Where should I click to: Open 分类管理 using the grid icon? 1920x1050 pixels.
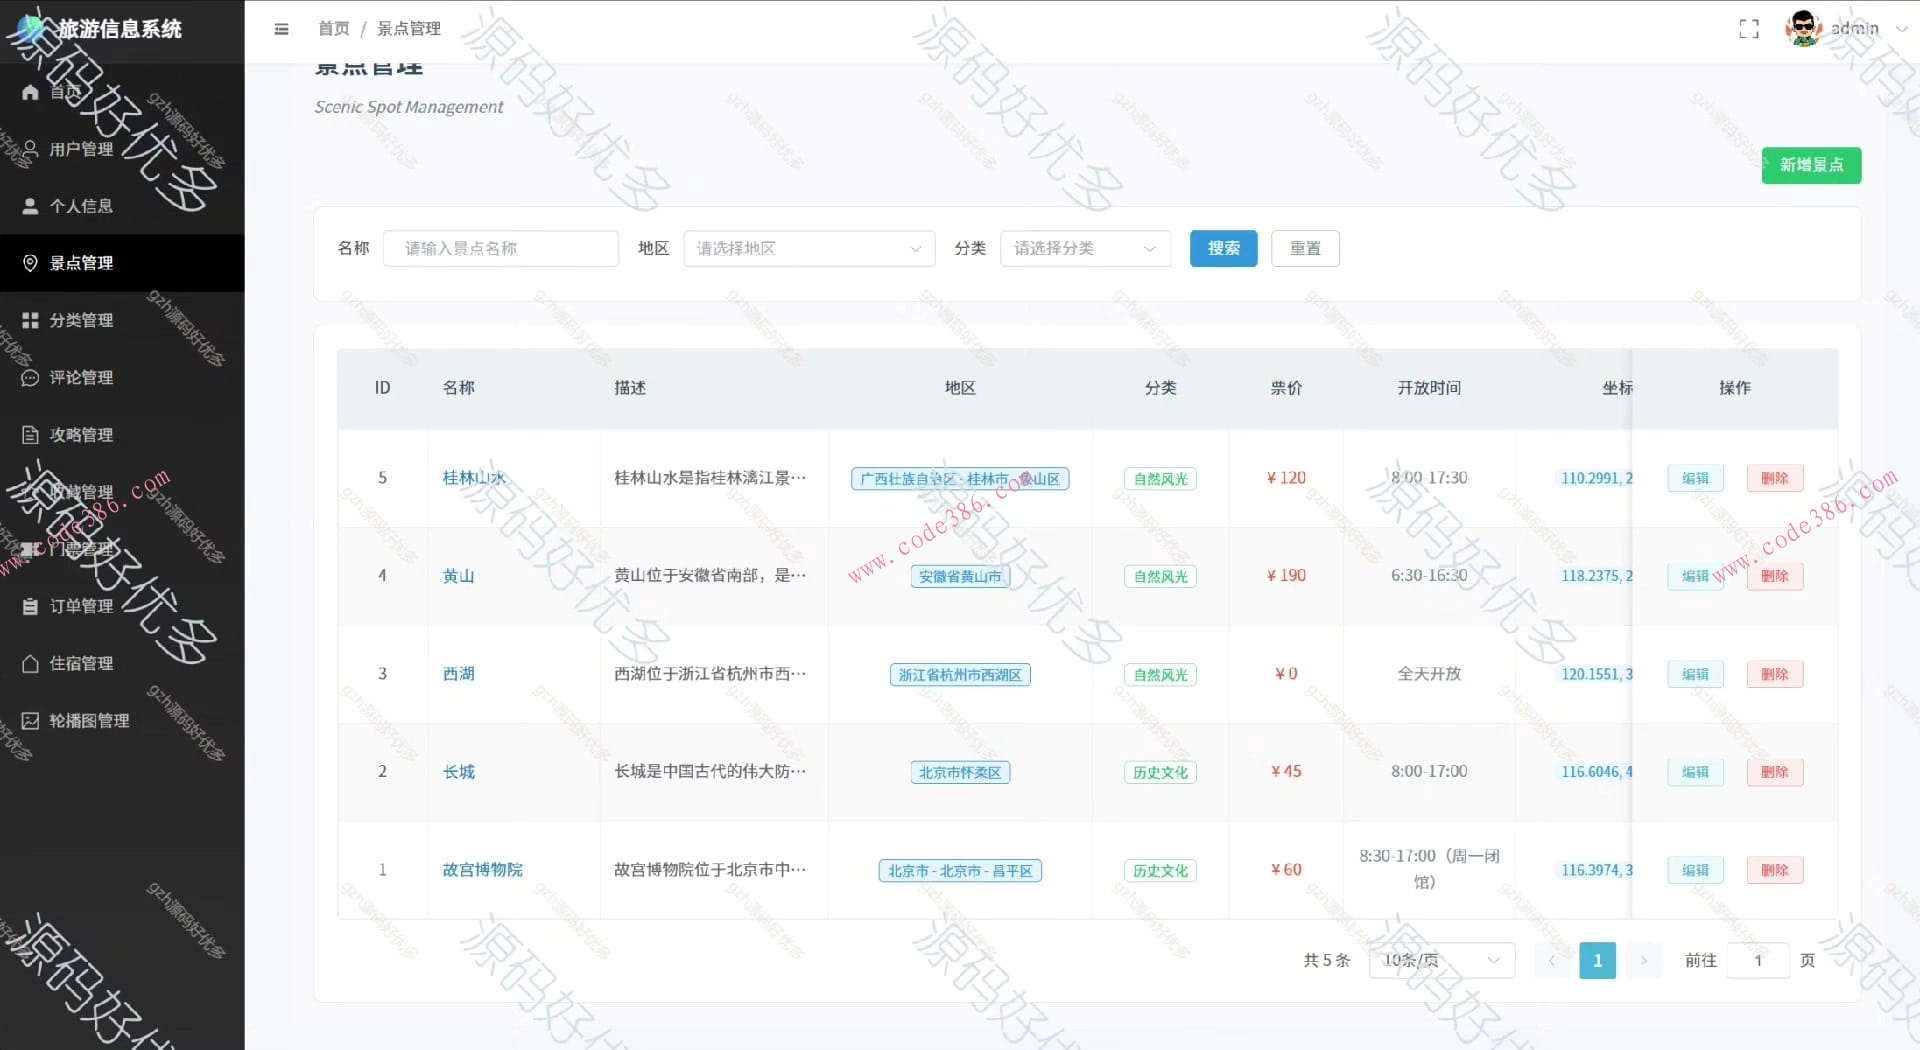pos(31,320)
